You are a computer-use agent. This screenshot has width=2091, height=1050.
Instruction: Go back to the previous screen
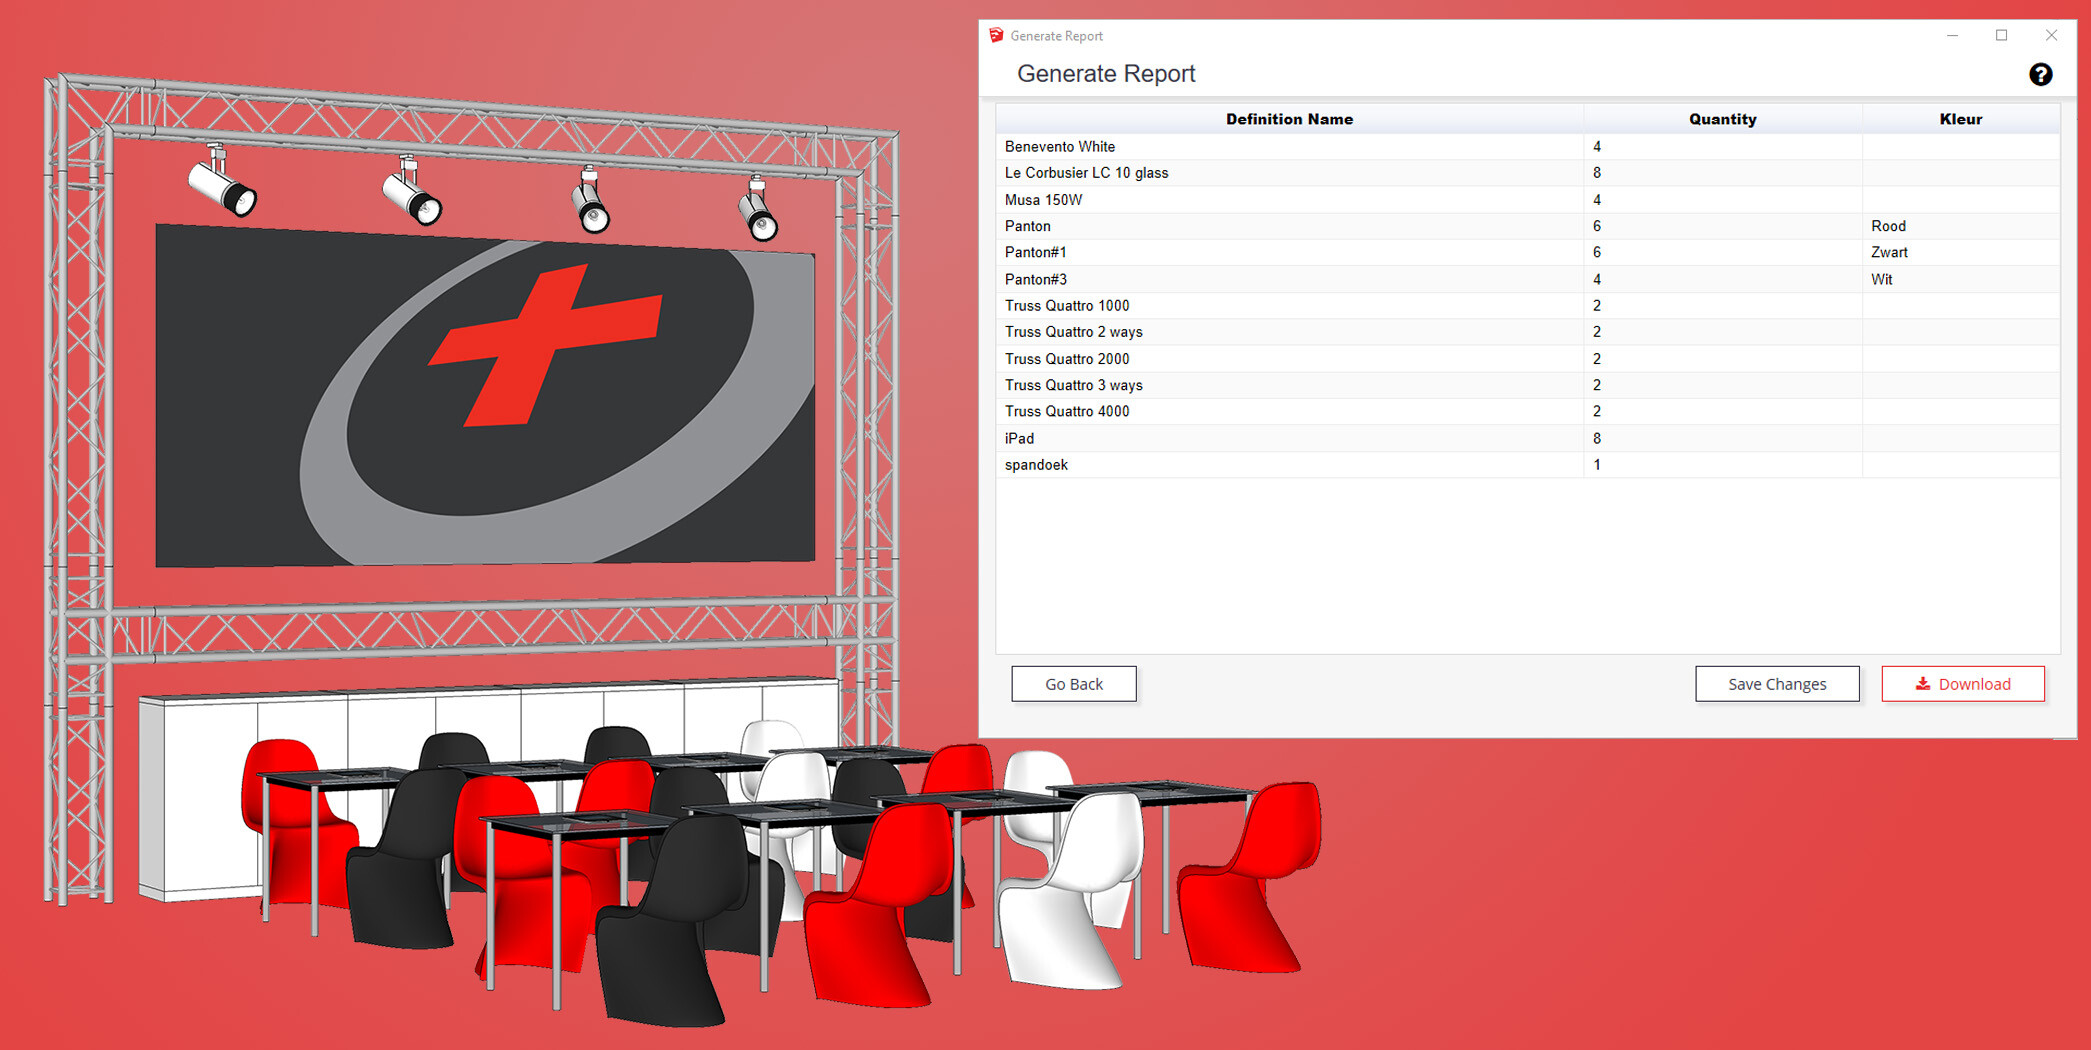tap(1073, 684)
